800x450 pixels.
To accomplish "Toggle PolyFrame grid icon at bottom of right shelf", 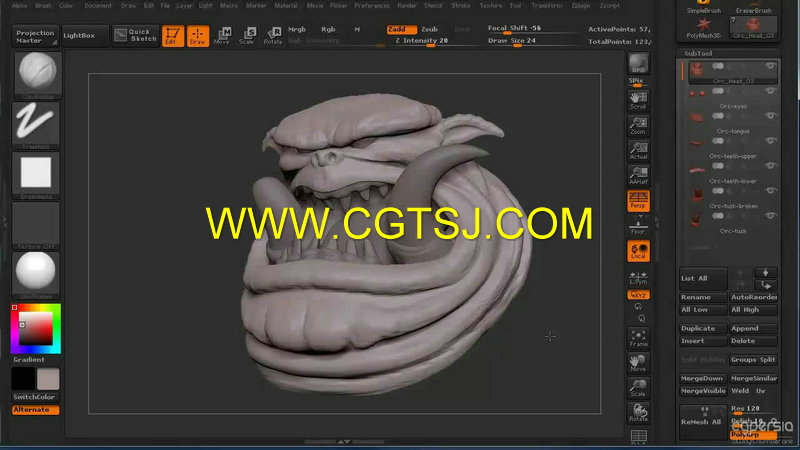I will 638,437.
